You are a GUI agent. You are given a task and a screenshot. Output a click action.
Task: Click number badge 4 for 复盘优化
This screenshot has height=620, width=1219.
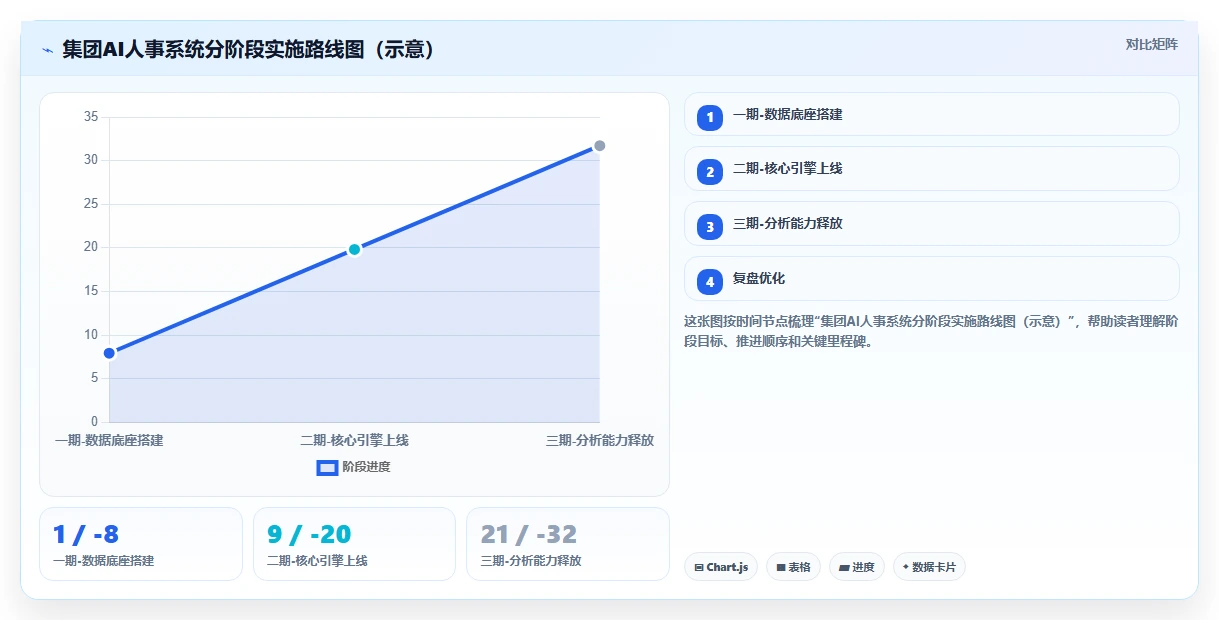pos(710,281)
